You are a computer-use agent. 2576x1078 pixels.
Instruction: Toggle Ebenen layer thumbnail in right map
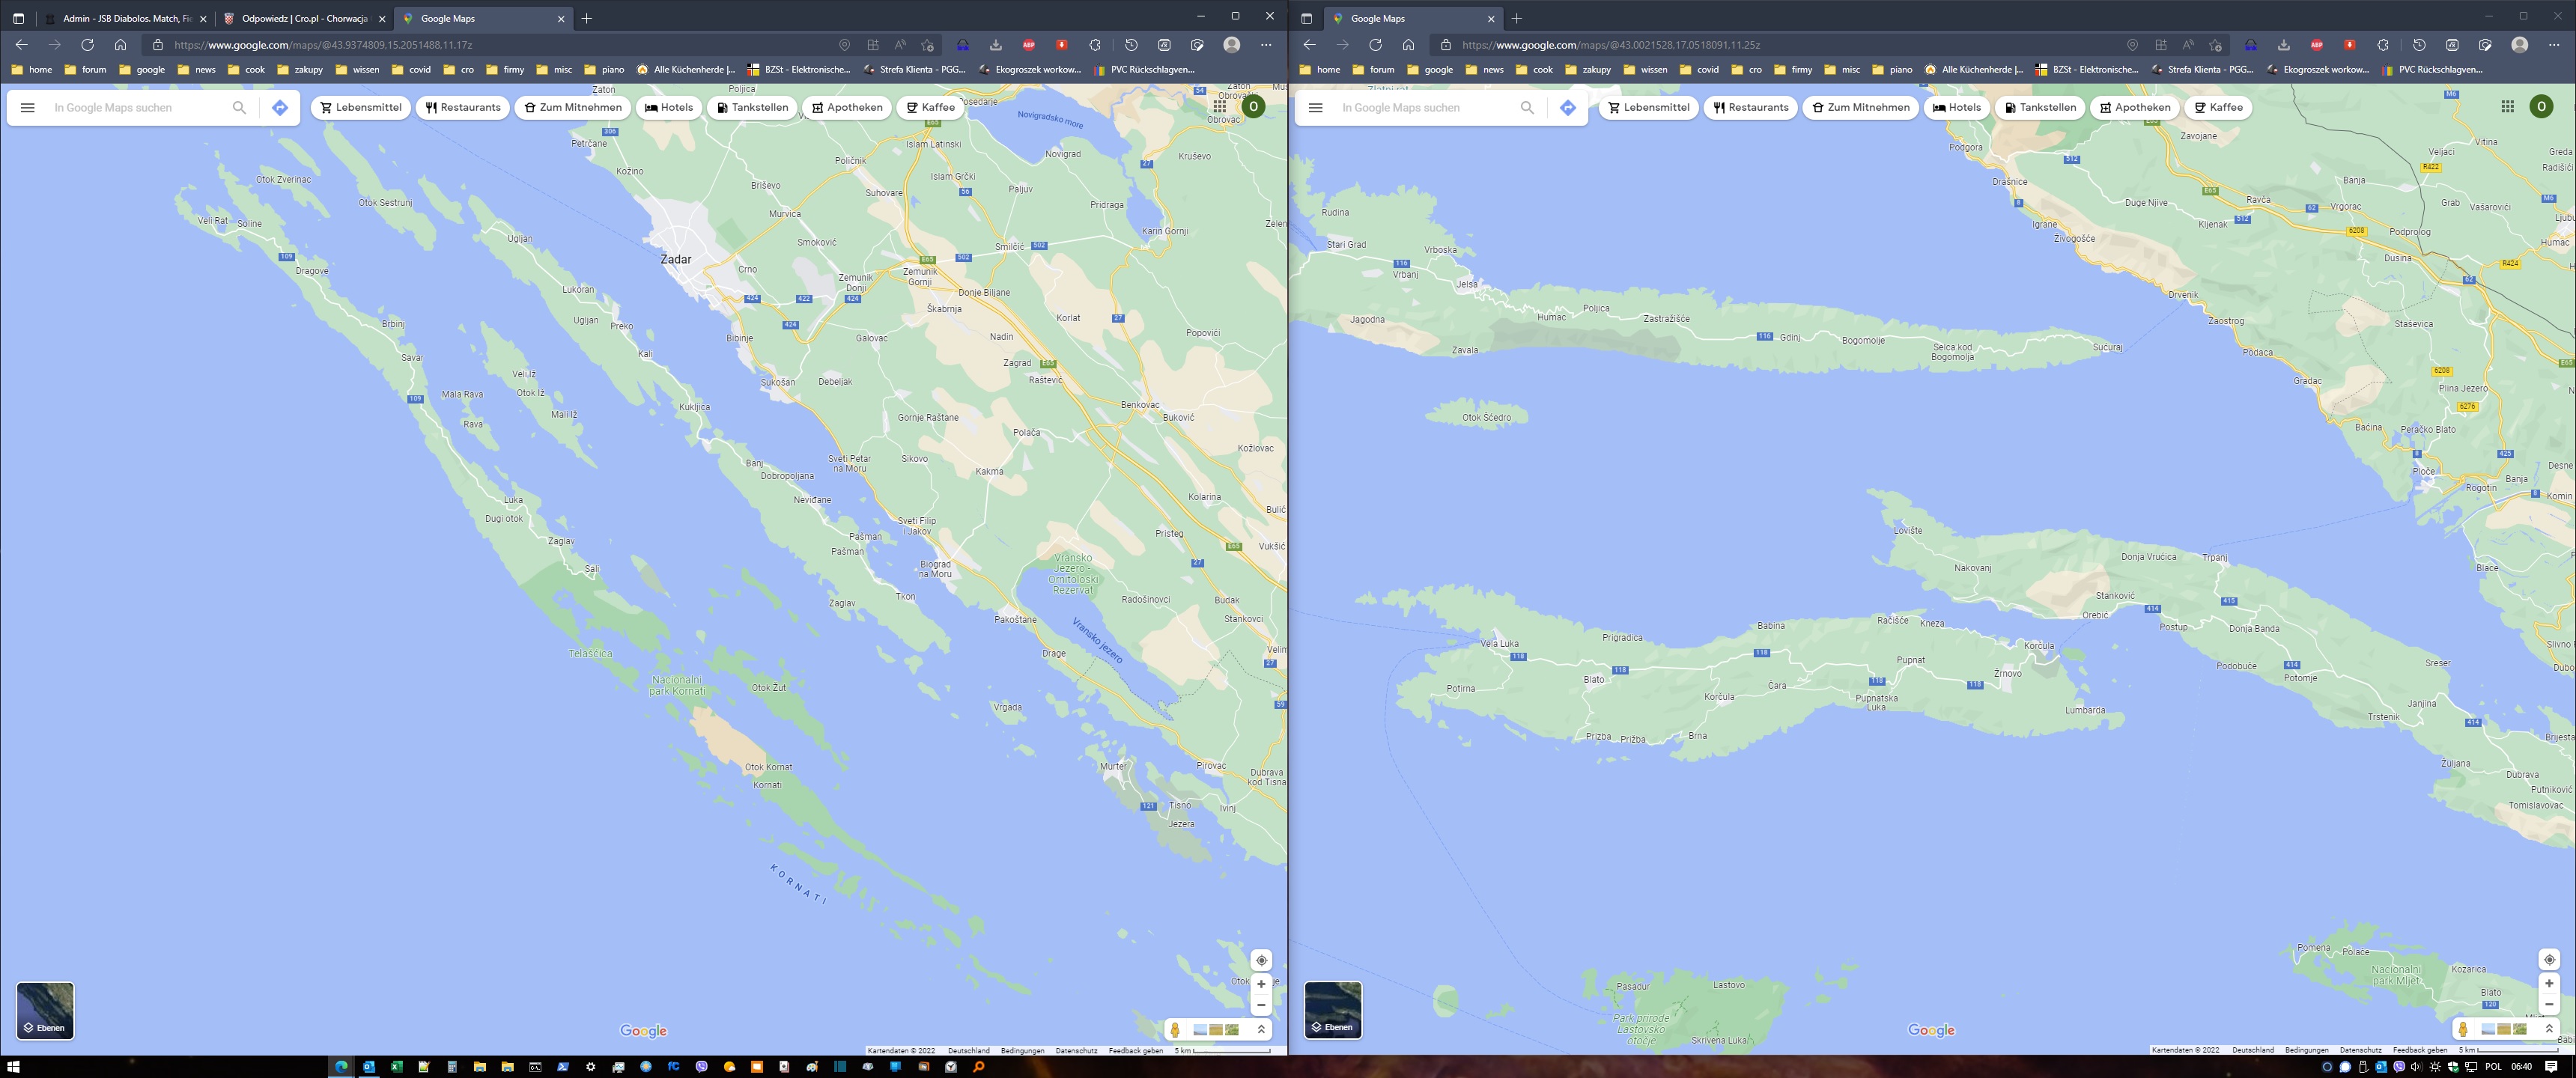pyautogui.click(x=1333, y=1010)
